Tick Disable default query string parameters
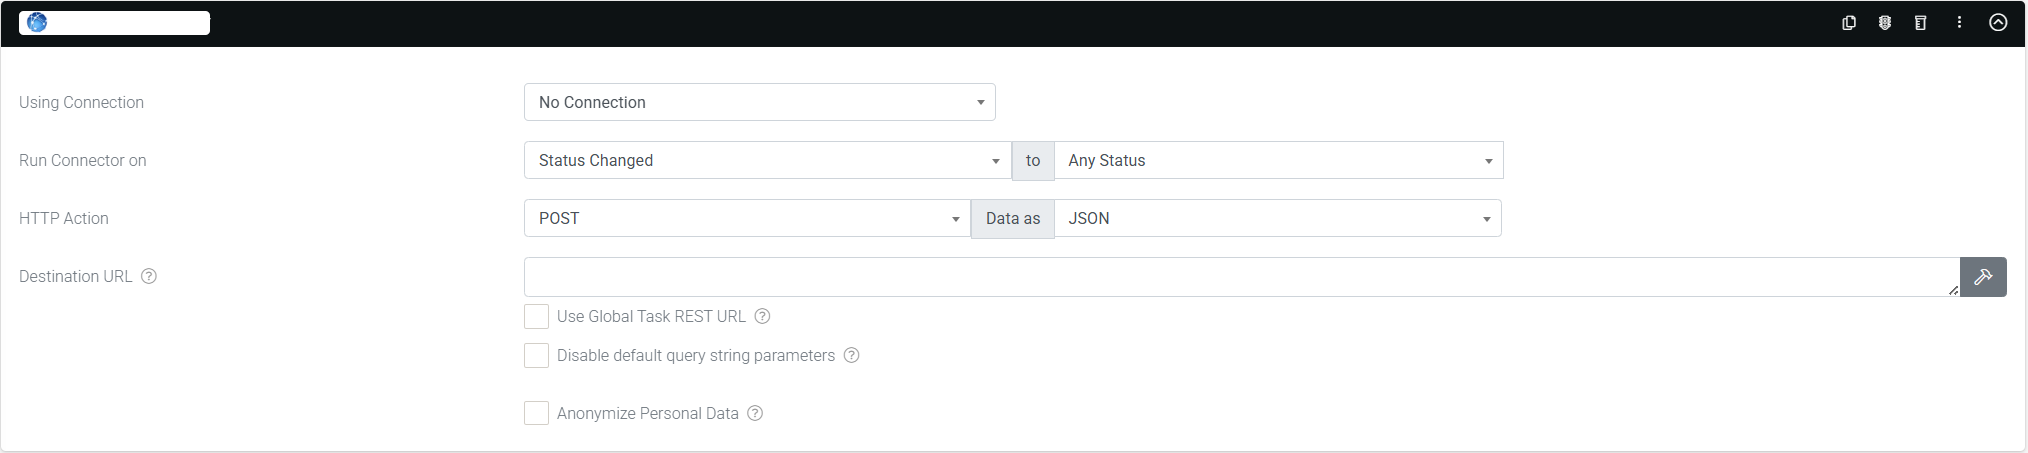 [536, 355]
